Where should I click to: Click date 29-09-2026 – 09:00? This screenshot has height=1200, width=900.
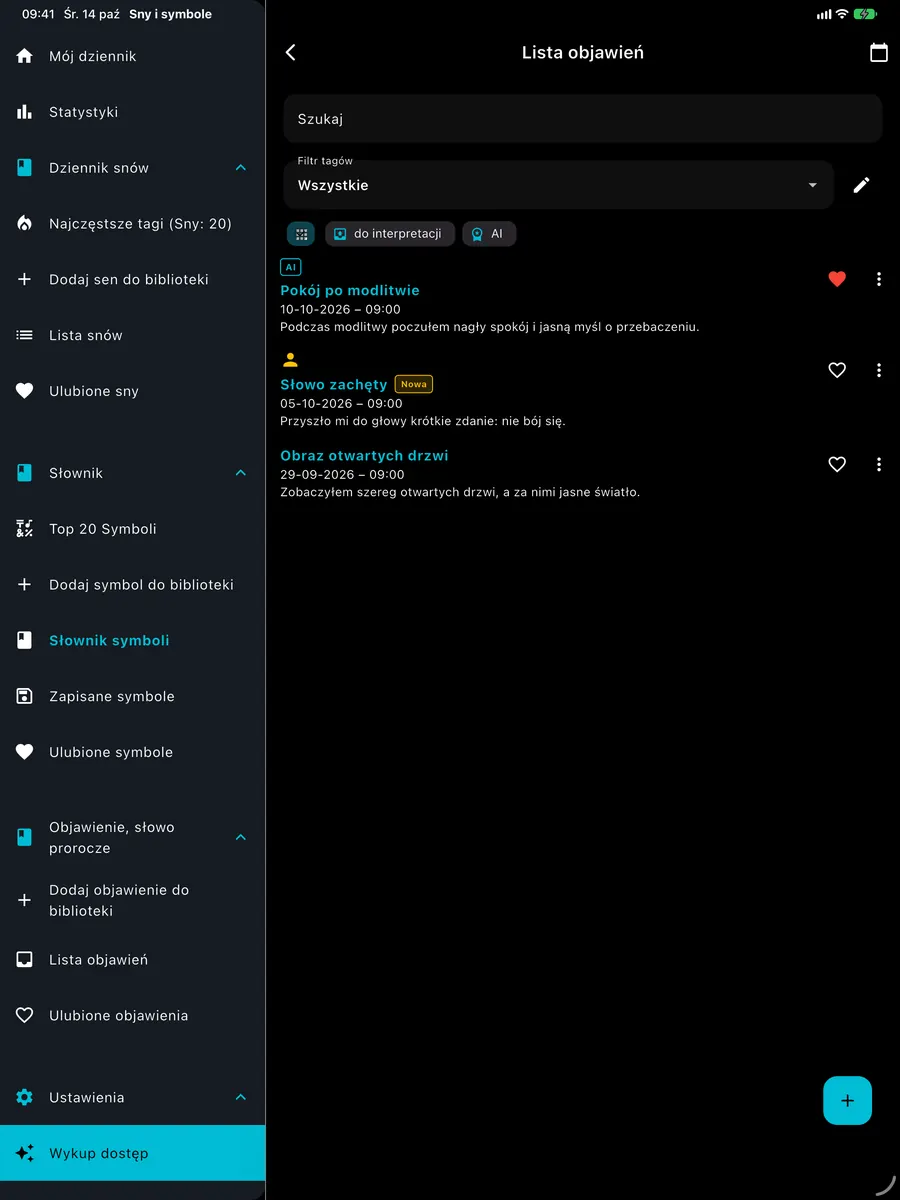tap(342, 474)
